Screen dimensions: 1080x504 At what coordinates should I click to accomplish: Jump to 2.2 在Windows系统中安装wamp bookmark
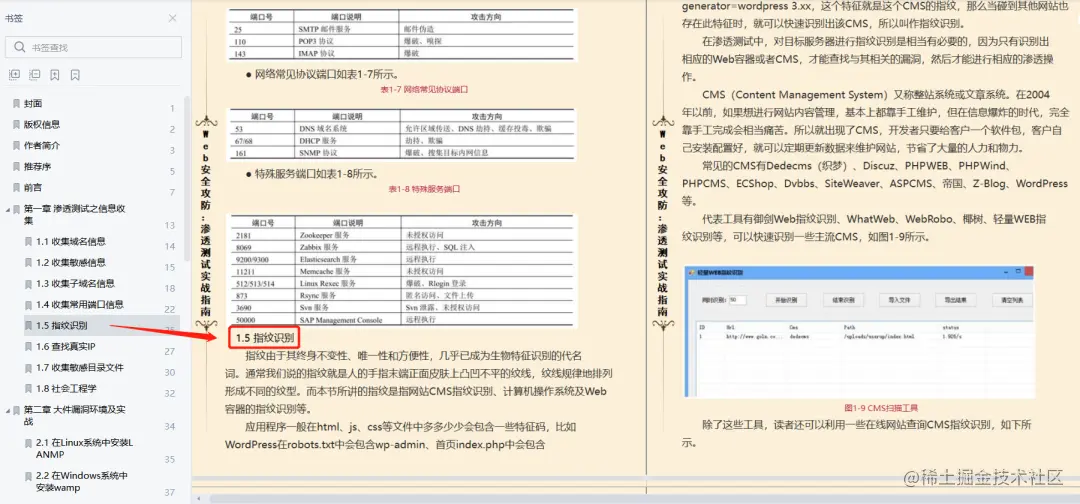pos(82,482)
